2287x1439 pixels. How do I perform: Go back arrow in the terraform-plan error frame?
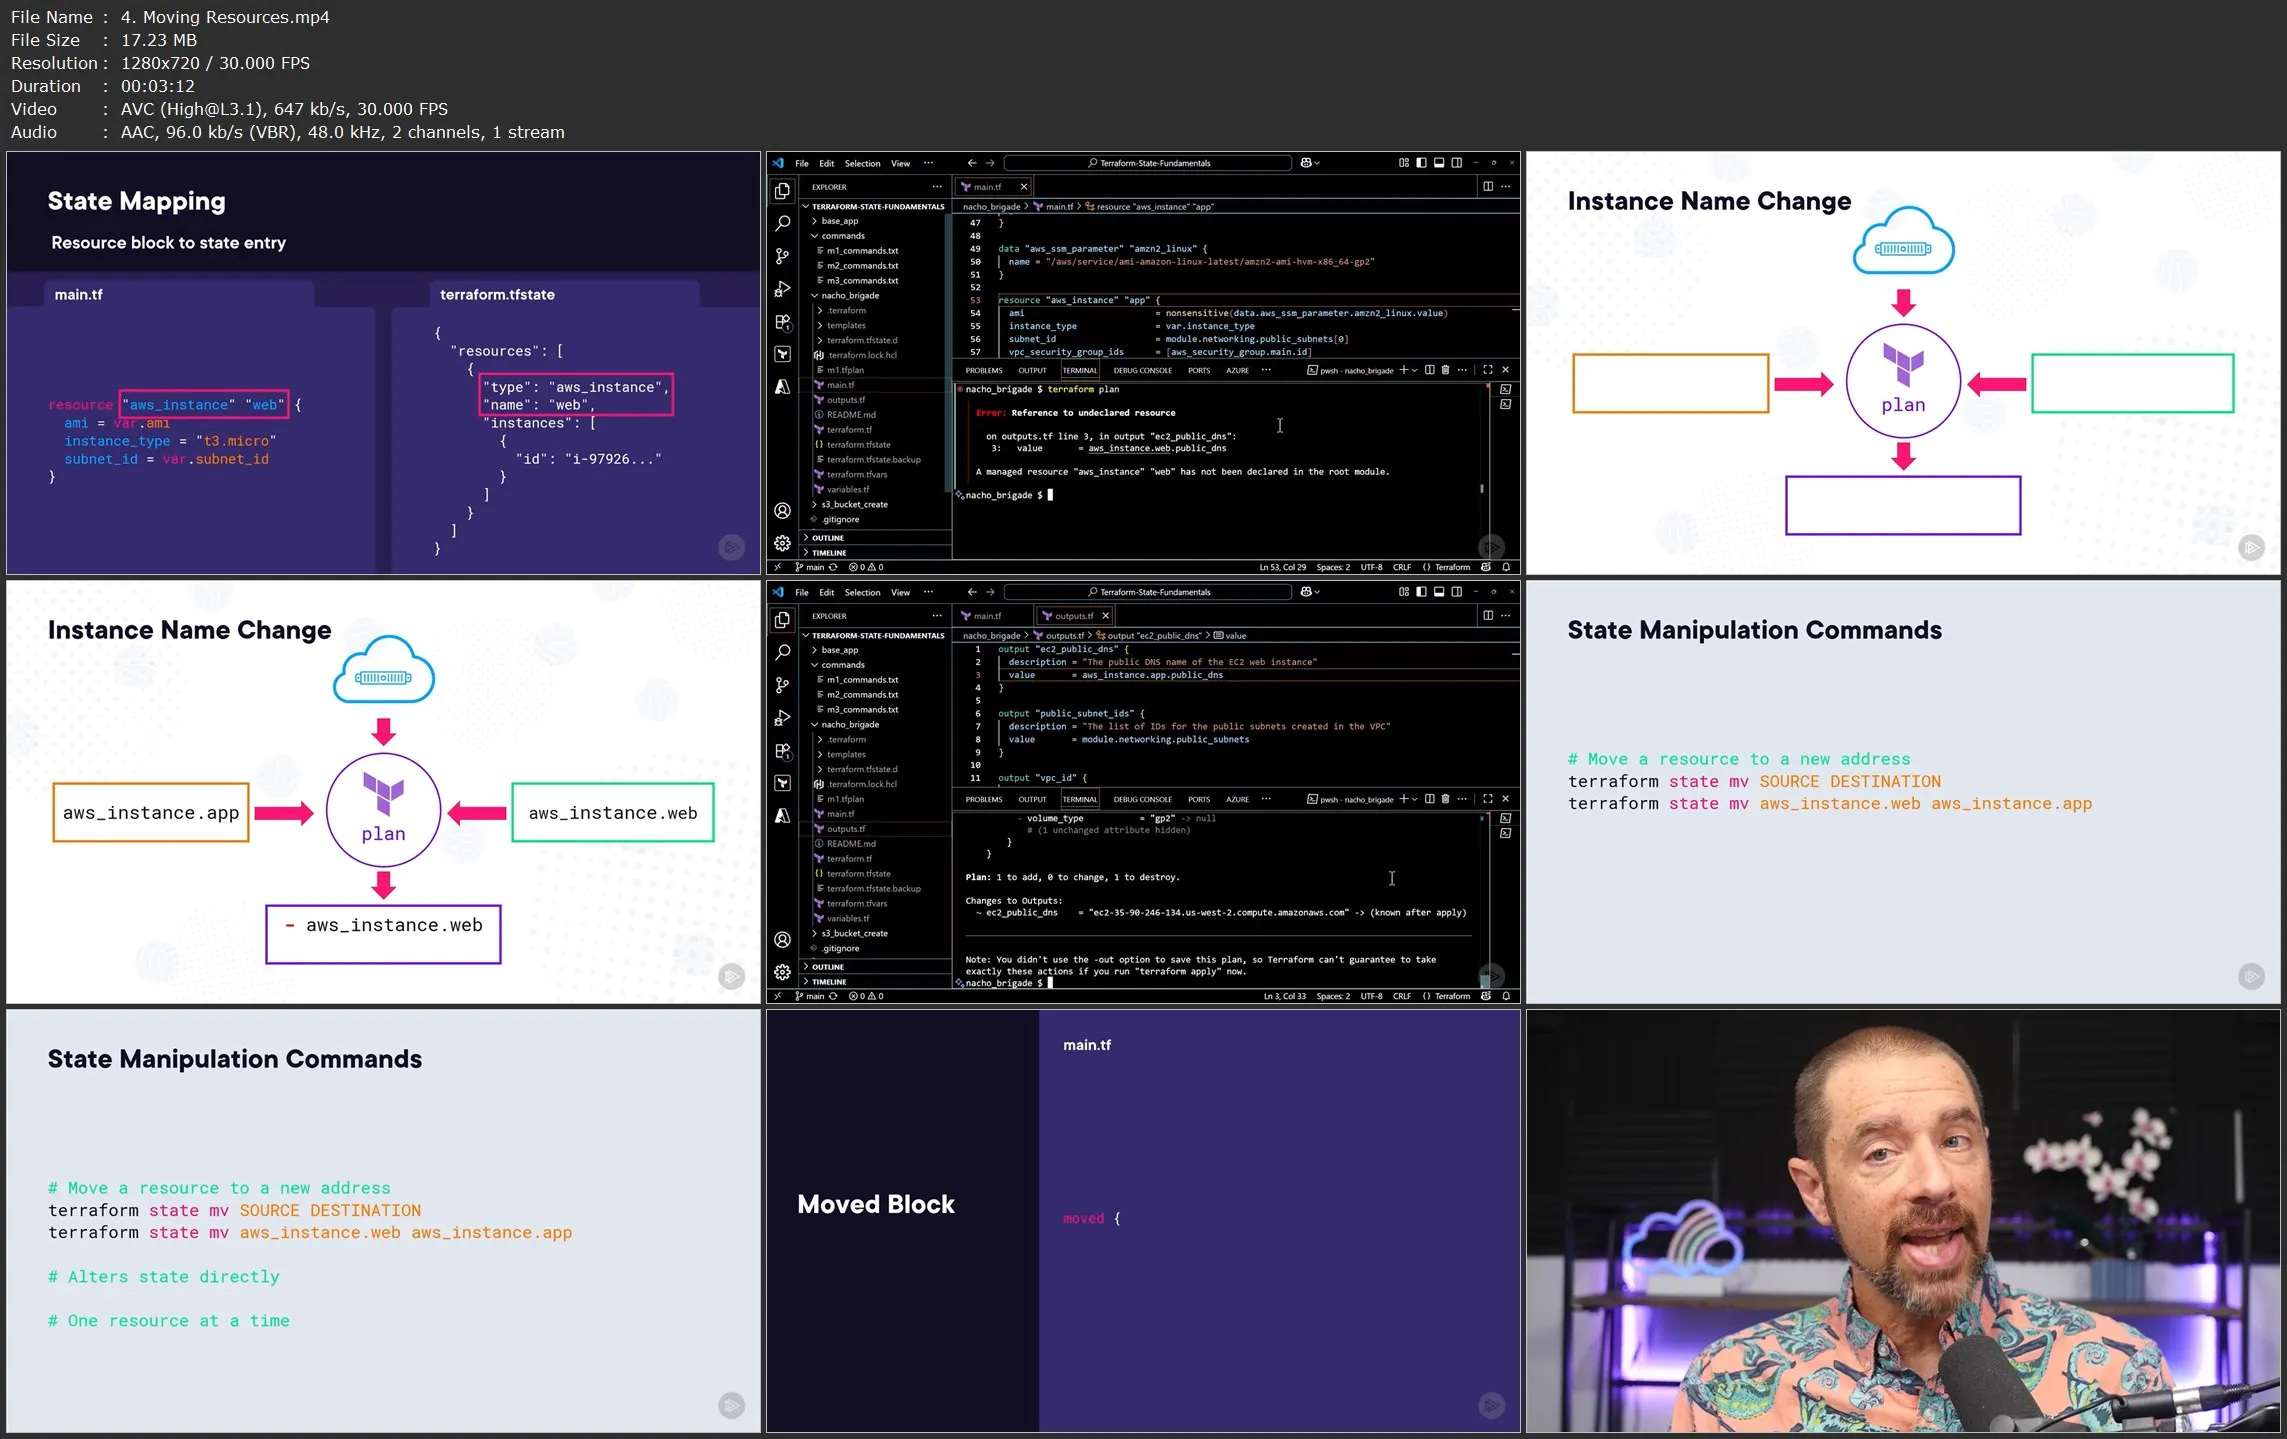[971, 163]
